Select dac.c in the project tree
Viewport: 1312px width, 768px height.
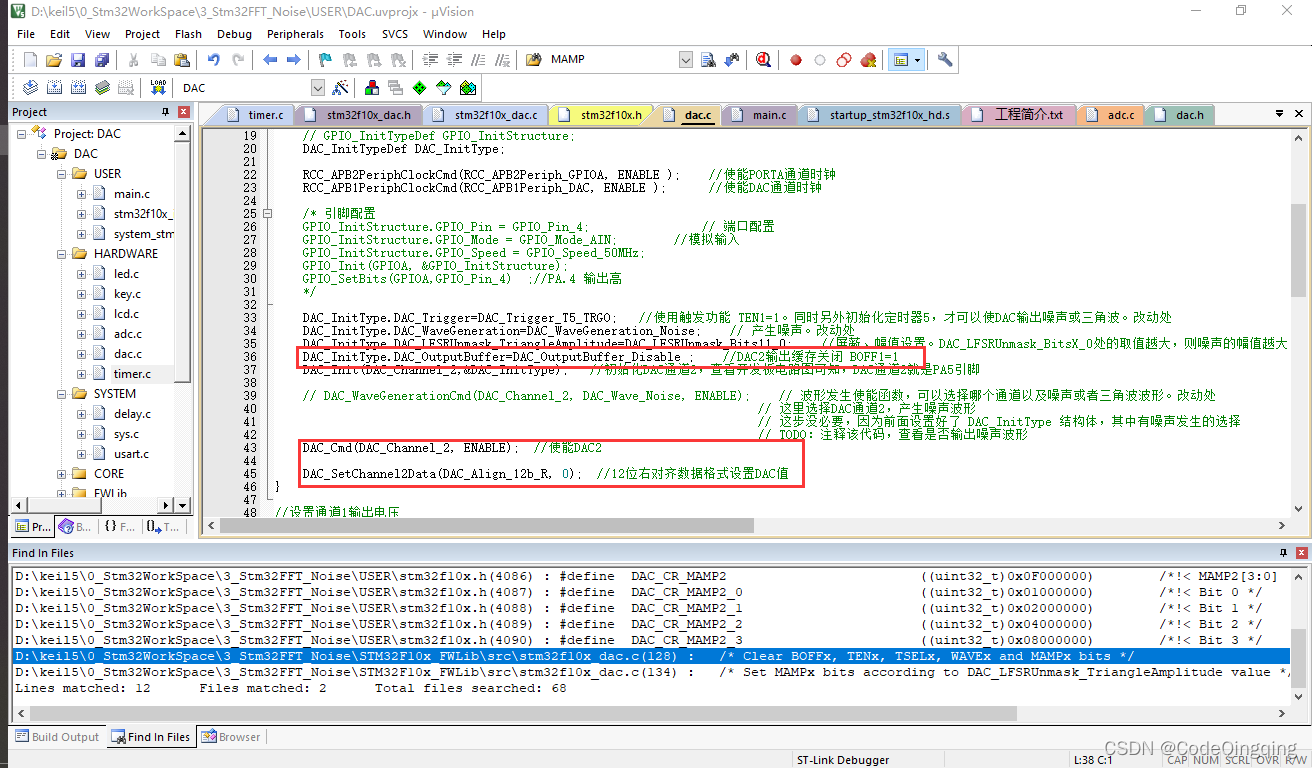click(127, 354)
